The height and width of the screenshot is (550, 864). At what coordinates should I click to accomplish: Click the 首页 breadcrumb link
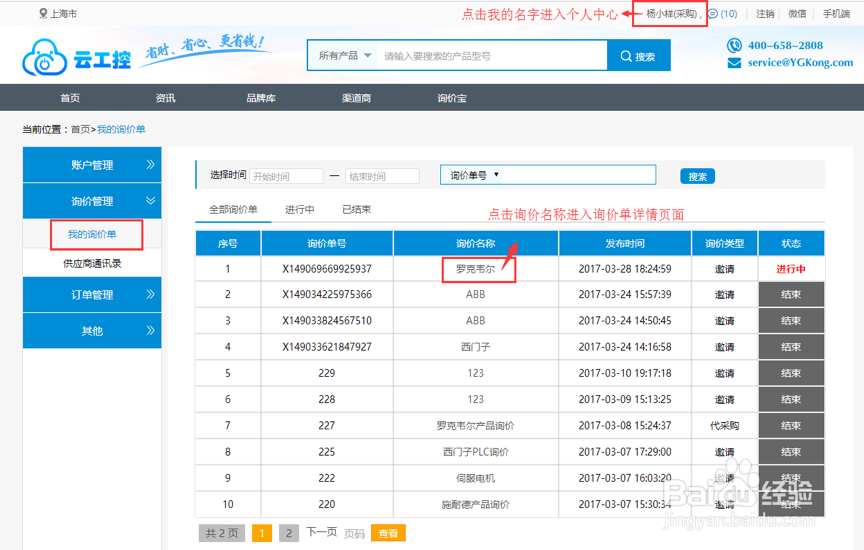point(80,130)
